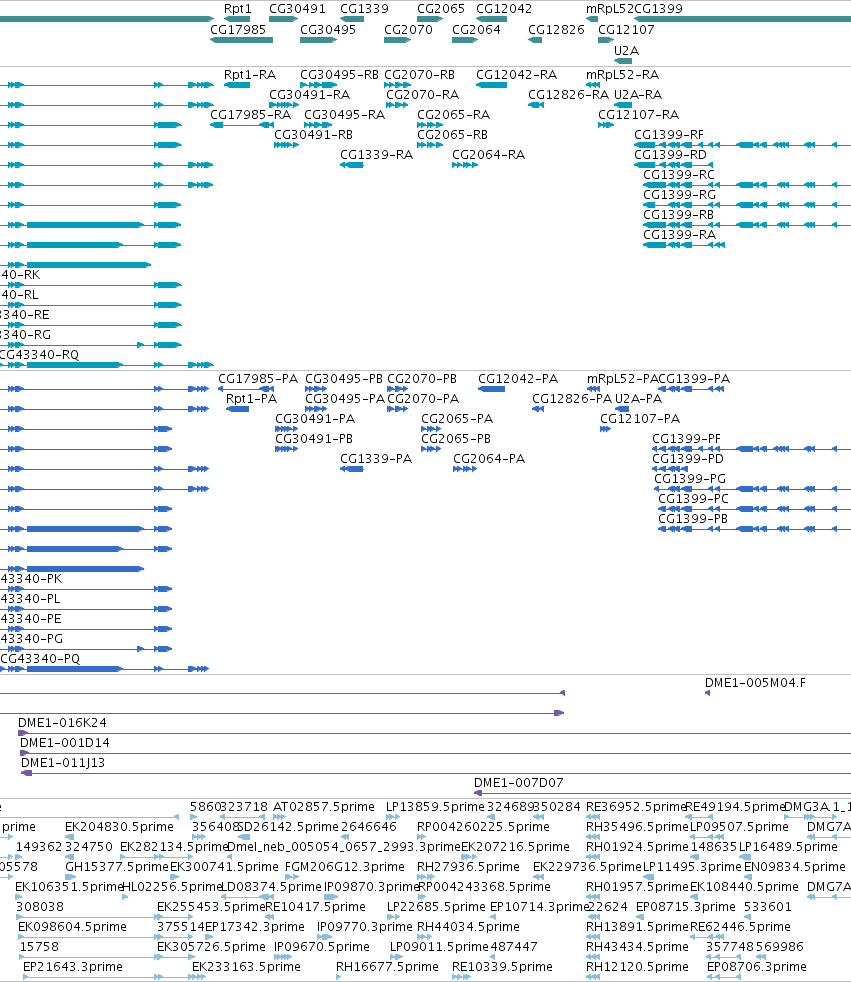
Task: Select EST RH44034.5prime
Action: (x=468, y=927)
